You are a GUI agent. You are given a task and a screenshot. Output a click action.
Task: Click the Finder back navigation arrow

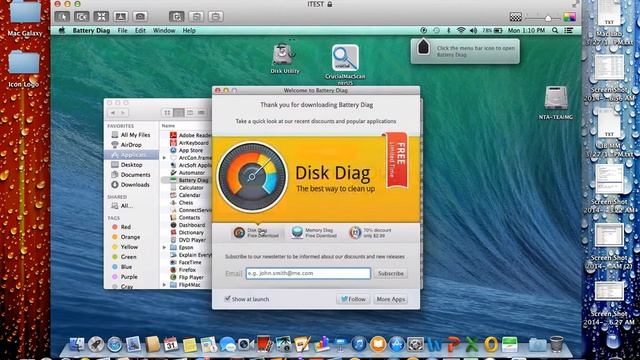coord(113,113)
